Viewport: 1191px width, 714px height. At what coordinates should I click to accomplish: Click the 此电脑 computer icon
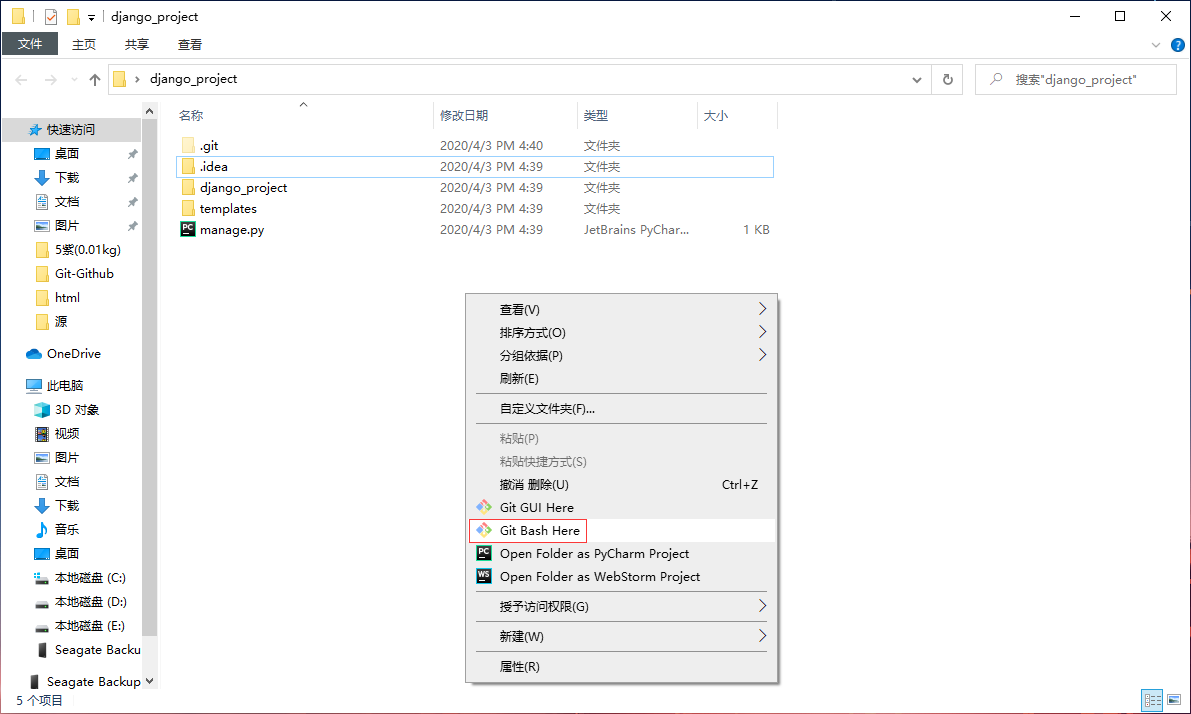point(33,386)
